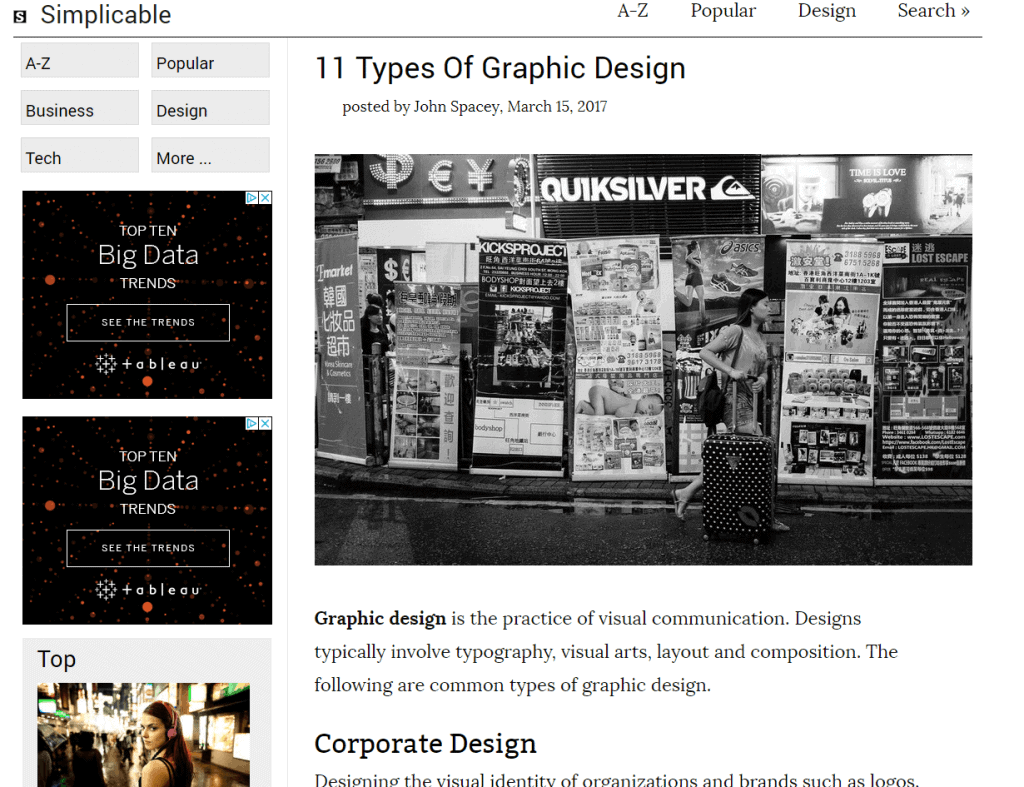This screenshot has width=1024, height=787.
Task: Open Popular in the top navigation
Action: point(723,11)
